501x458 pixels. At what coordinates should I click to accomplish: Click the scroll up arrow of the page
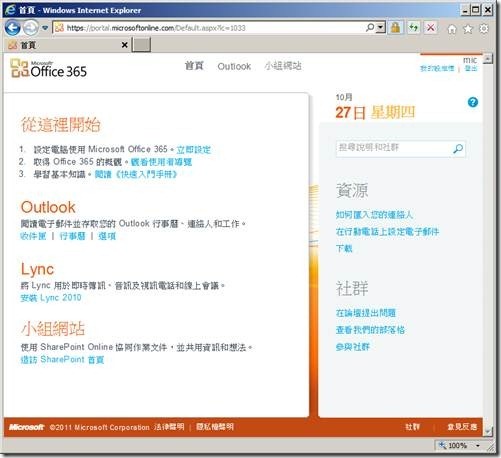487,59
